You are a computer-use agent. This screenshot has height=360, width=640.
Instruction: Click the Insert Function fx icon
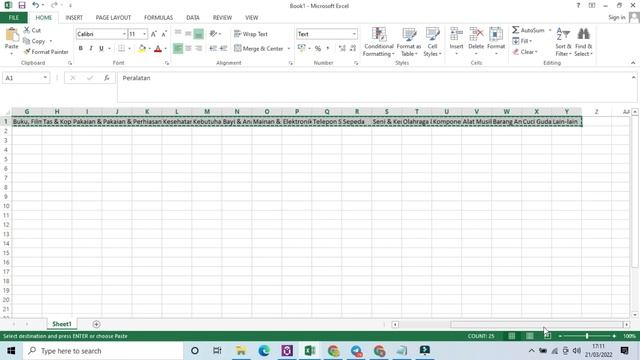click(107, 78)
